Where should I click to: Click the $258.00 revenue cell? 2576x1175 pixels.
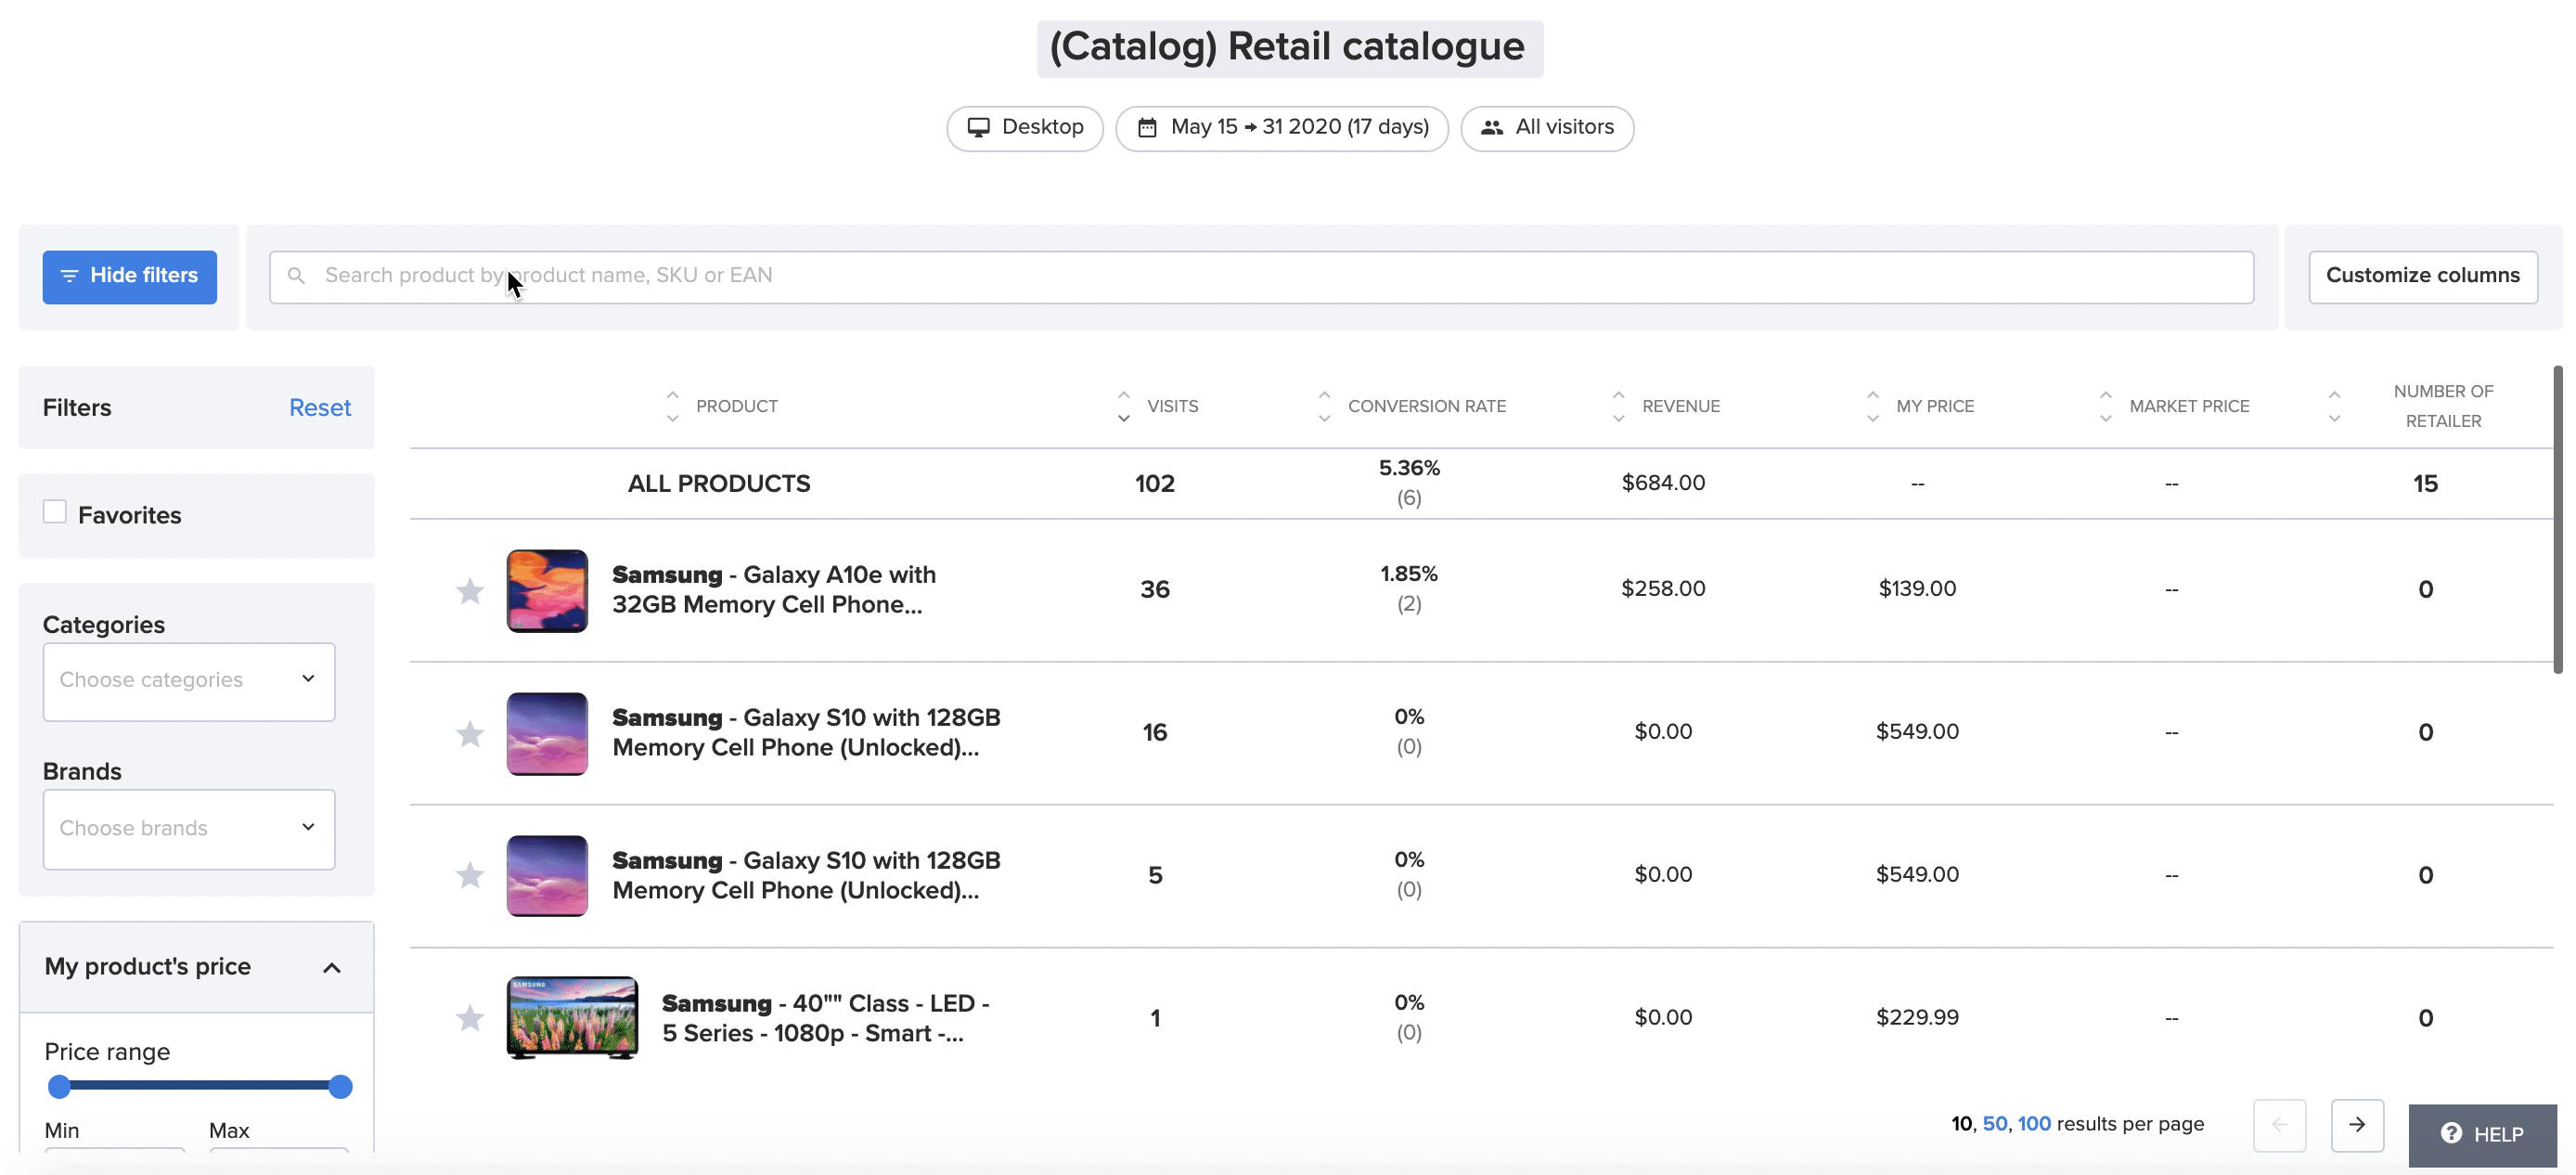click(1663, 589)
